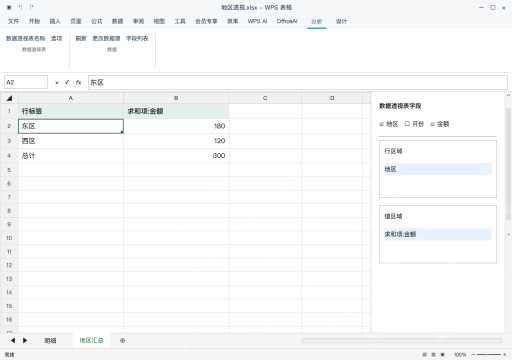
Task: Select column C header
Action: [265, 98]
